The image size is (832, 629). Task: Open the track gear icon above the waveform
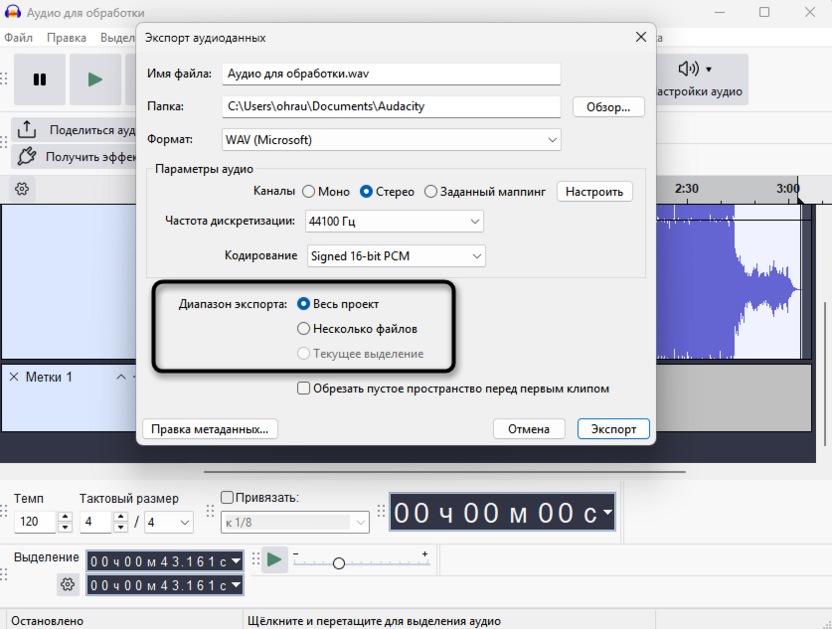click(22, 188)
